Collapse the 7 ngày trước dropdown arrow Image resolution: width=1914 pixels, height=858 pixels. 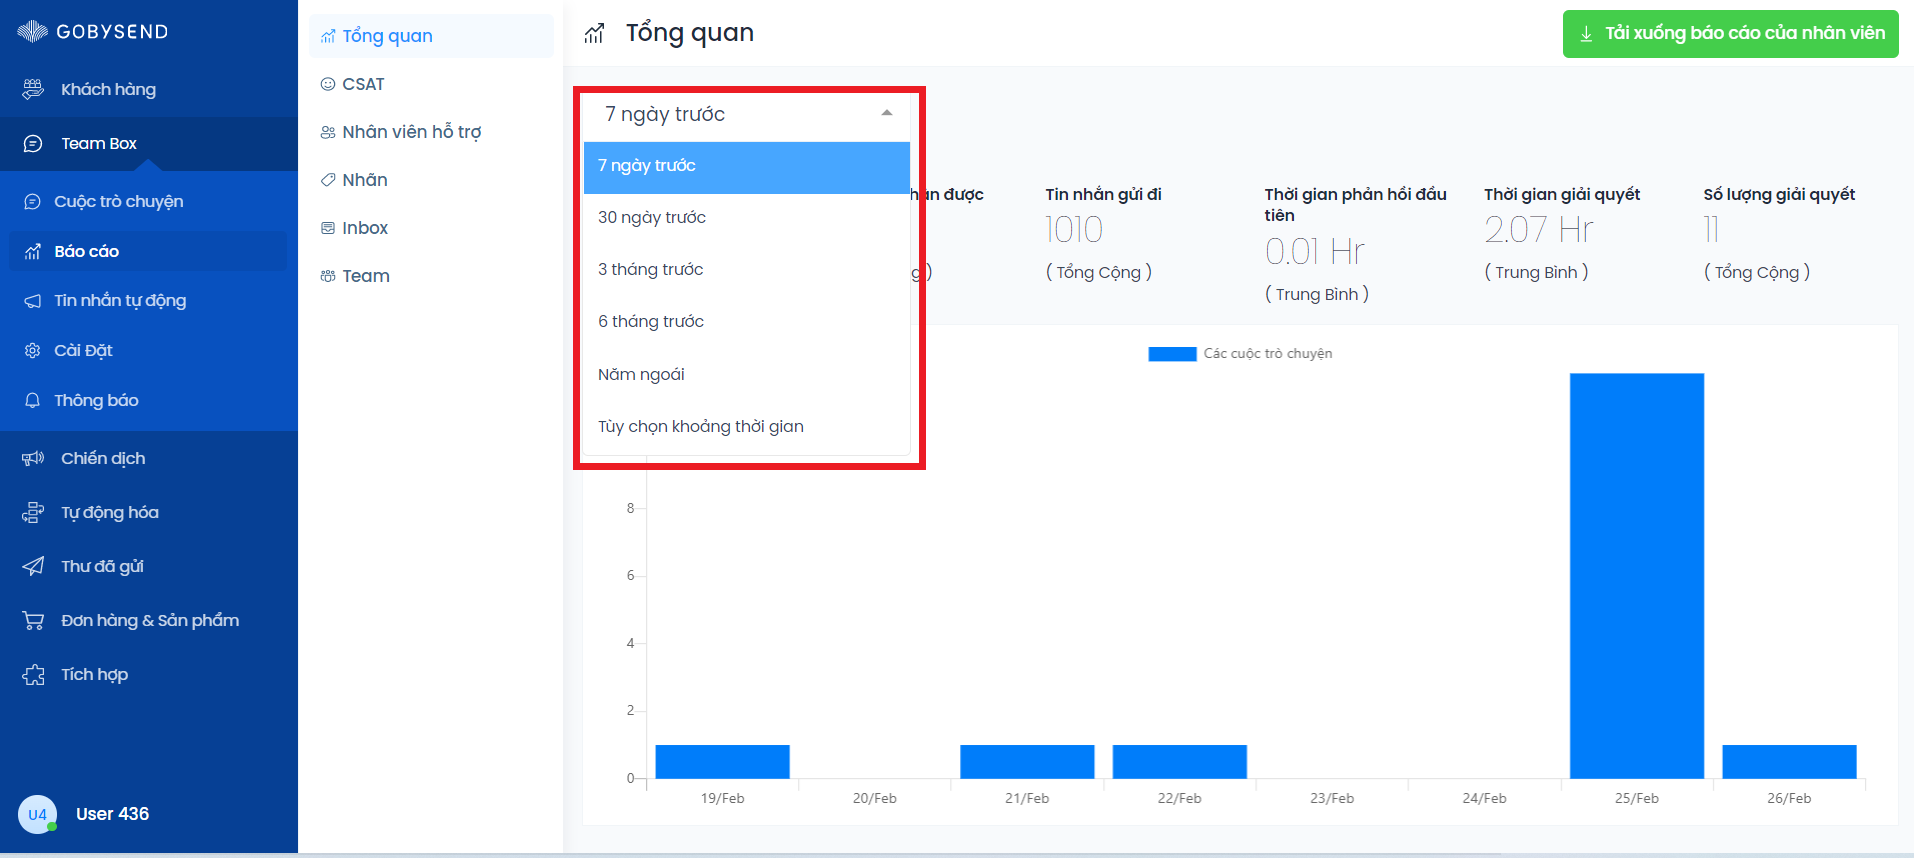click(886, 113)
